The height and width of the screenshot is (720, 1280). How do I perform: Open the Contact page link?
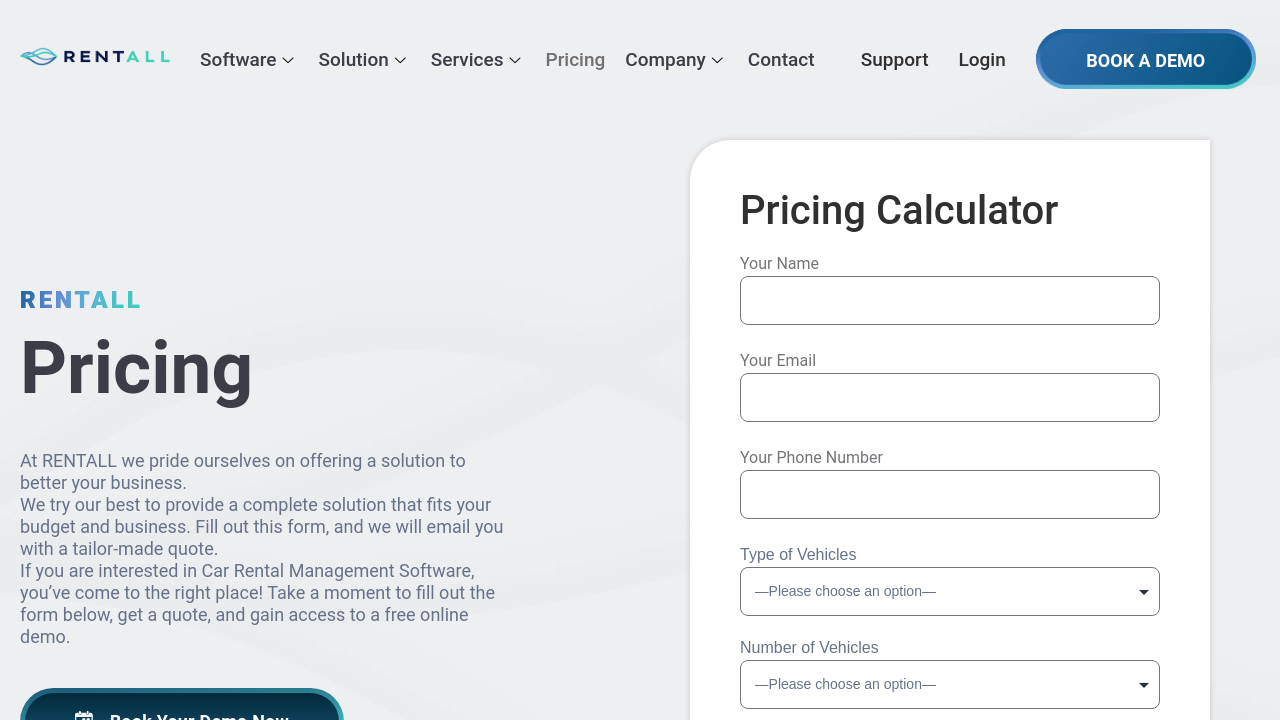781,60
